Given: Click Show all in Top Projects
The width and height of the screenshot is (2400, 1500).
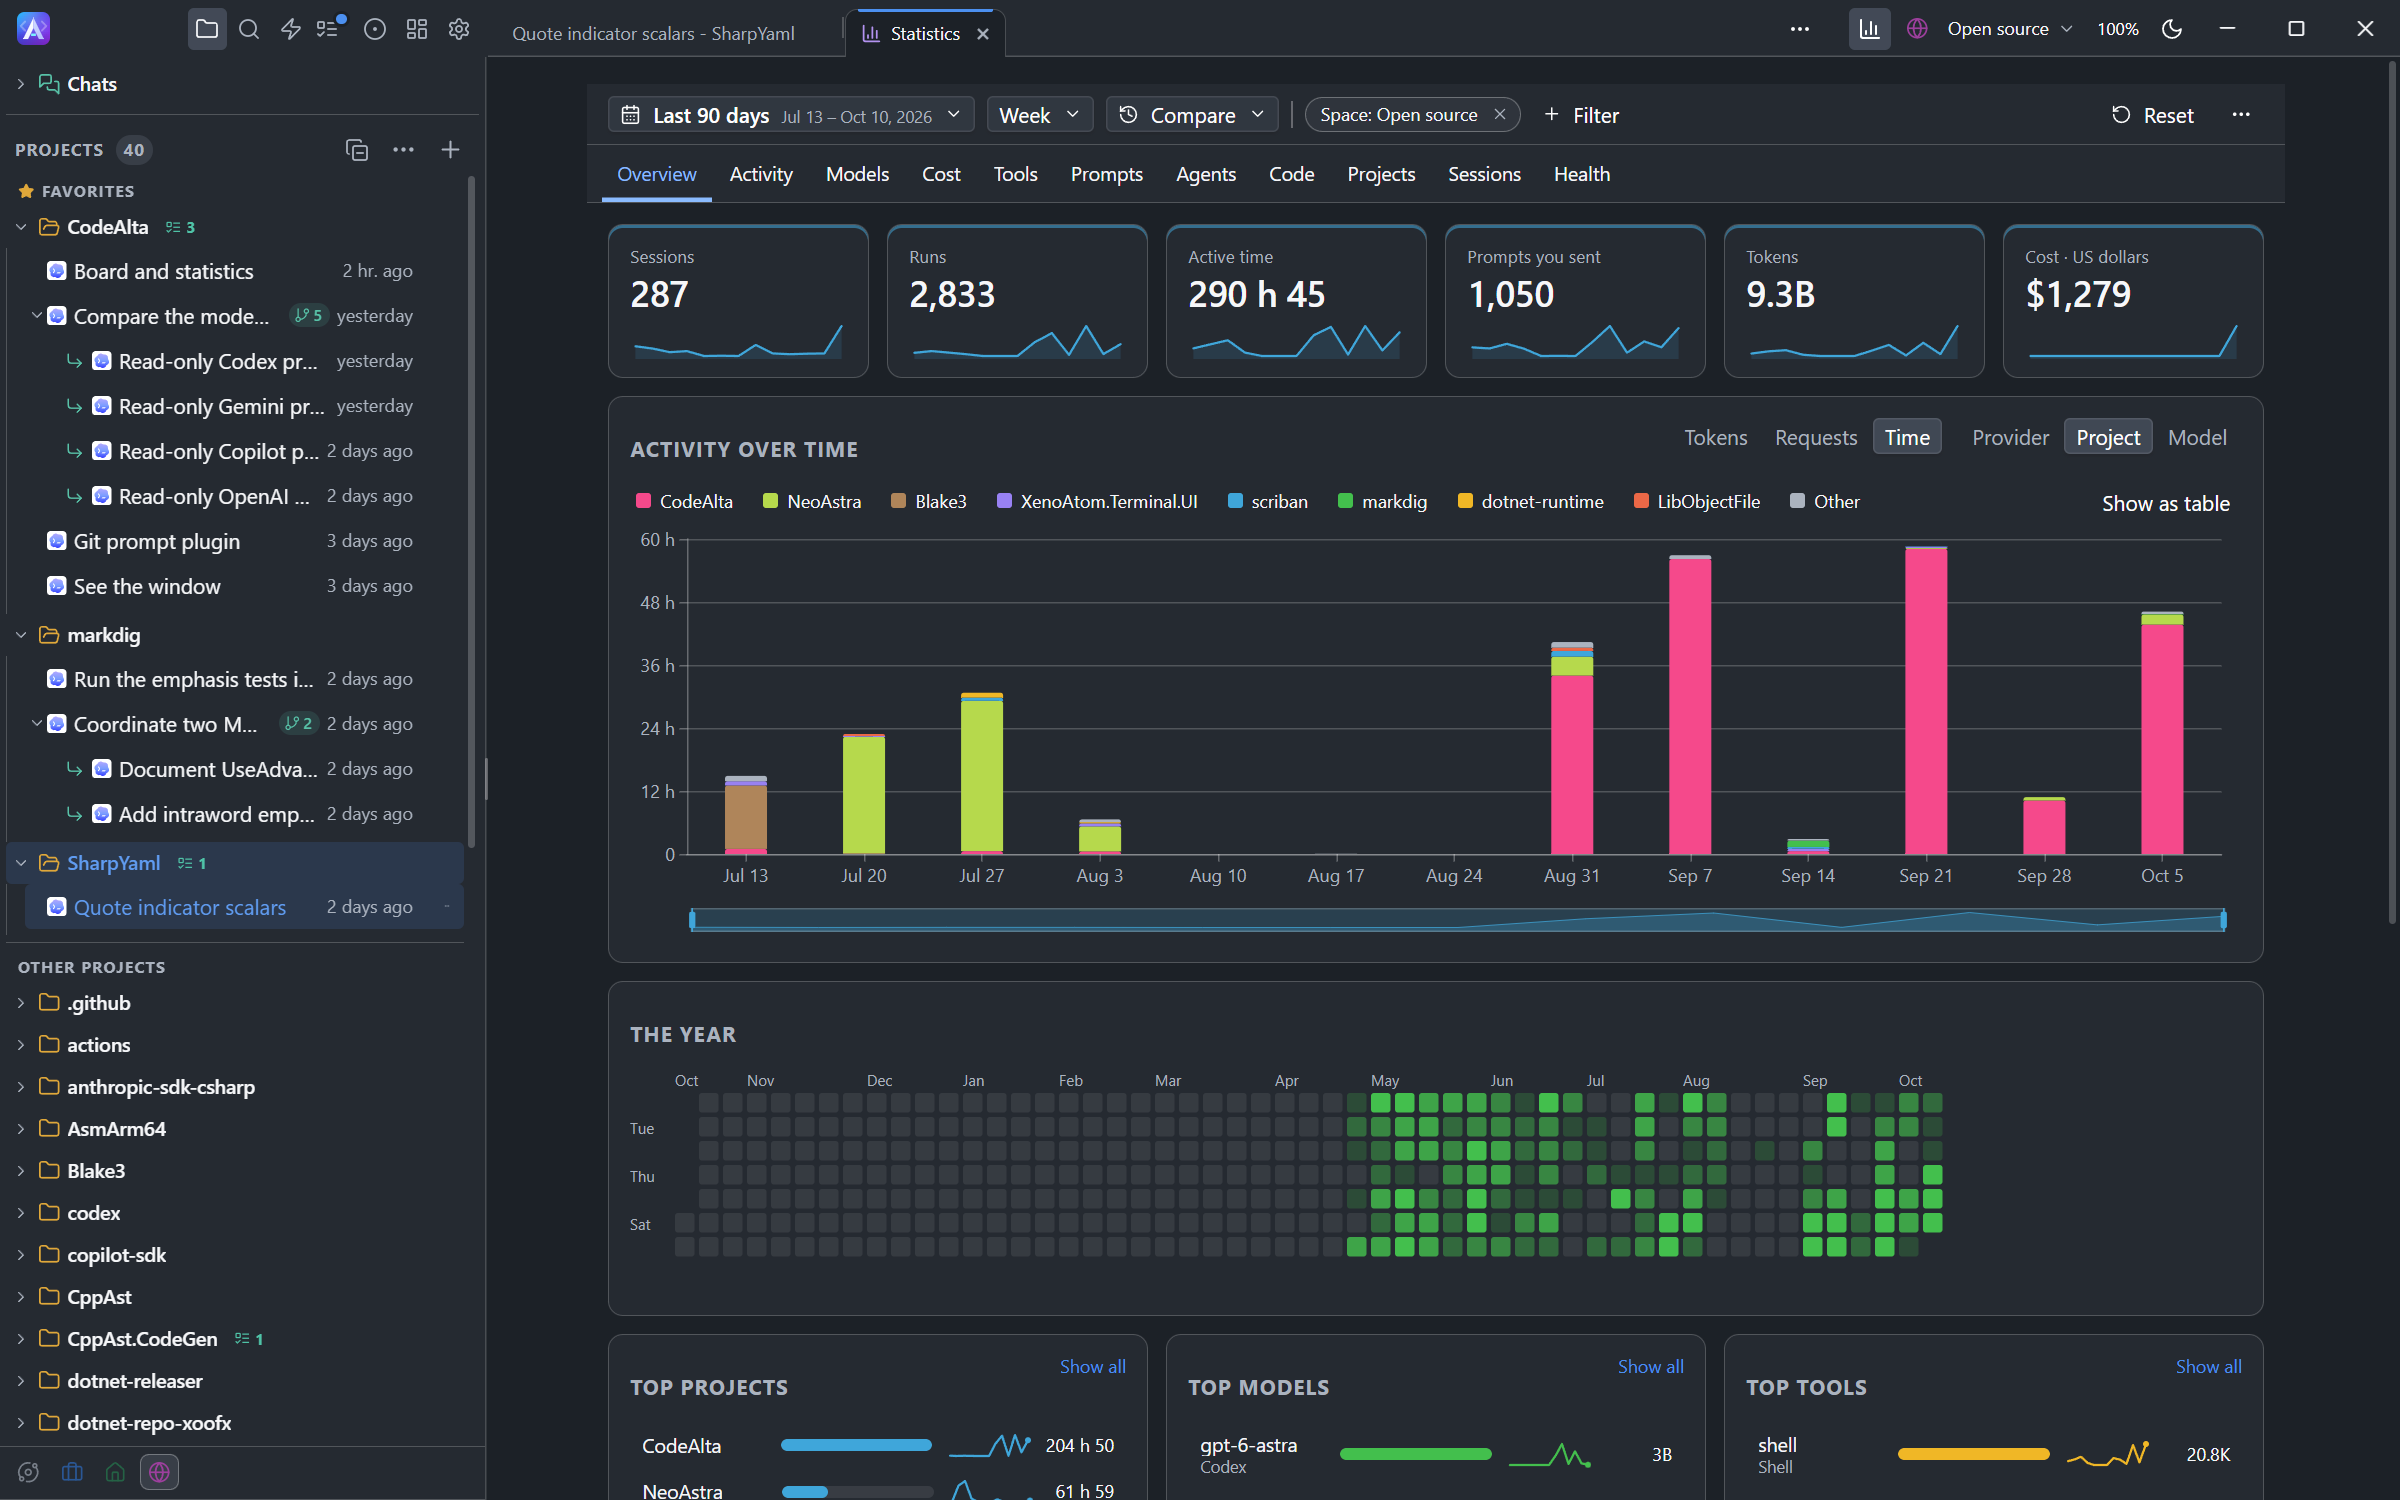Looking at the screenshot, I should [x=1092, y=1366].
